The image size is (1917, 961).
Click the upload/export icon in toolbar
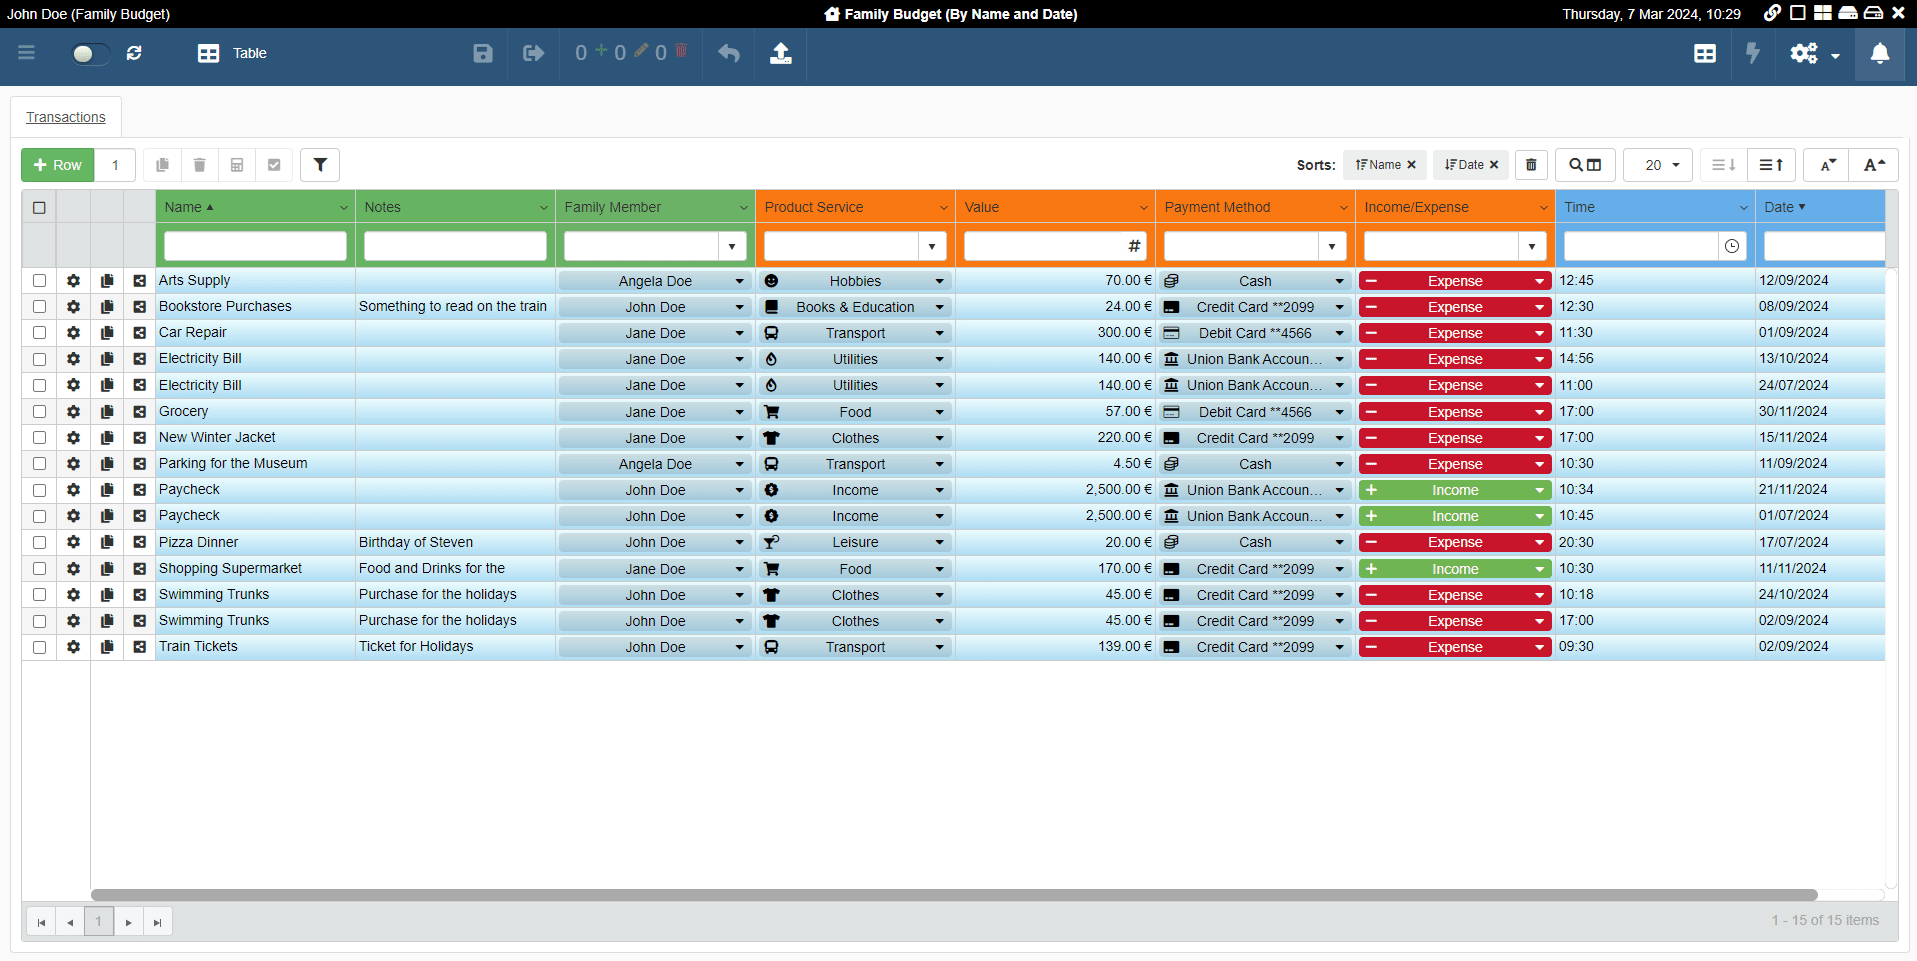point(781,53)
